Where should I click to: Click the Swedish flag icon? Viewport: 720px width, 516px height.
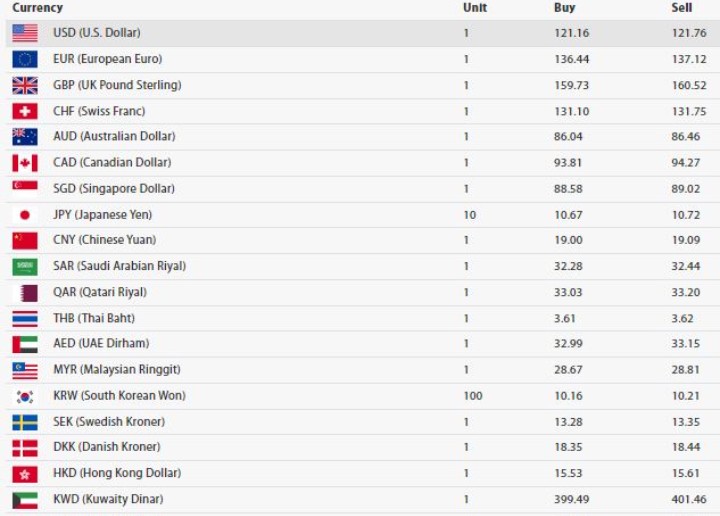pyautogui.click(x=25, y=422)
